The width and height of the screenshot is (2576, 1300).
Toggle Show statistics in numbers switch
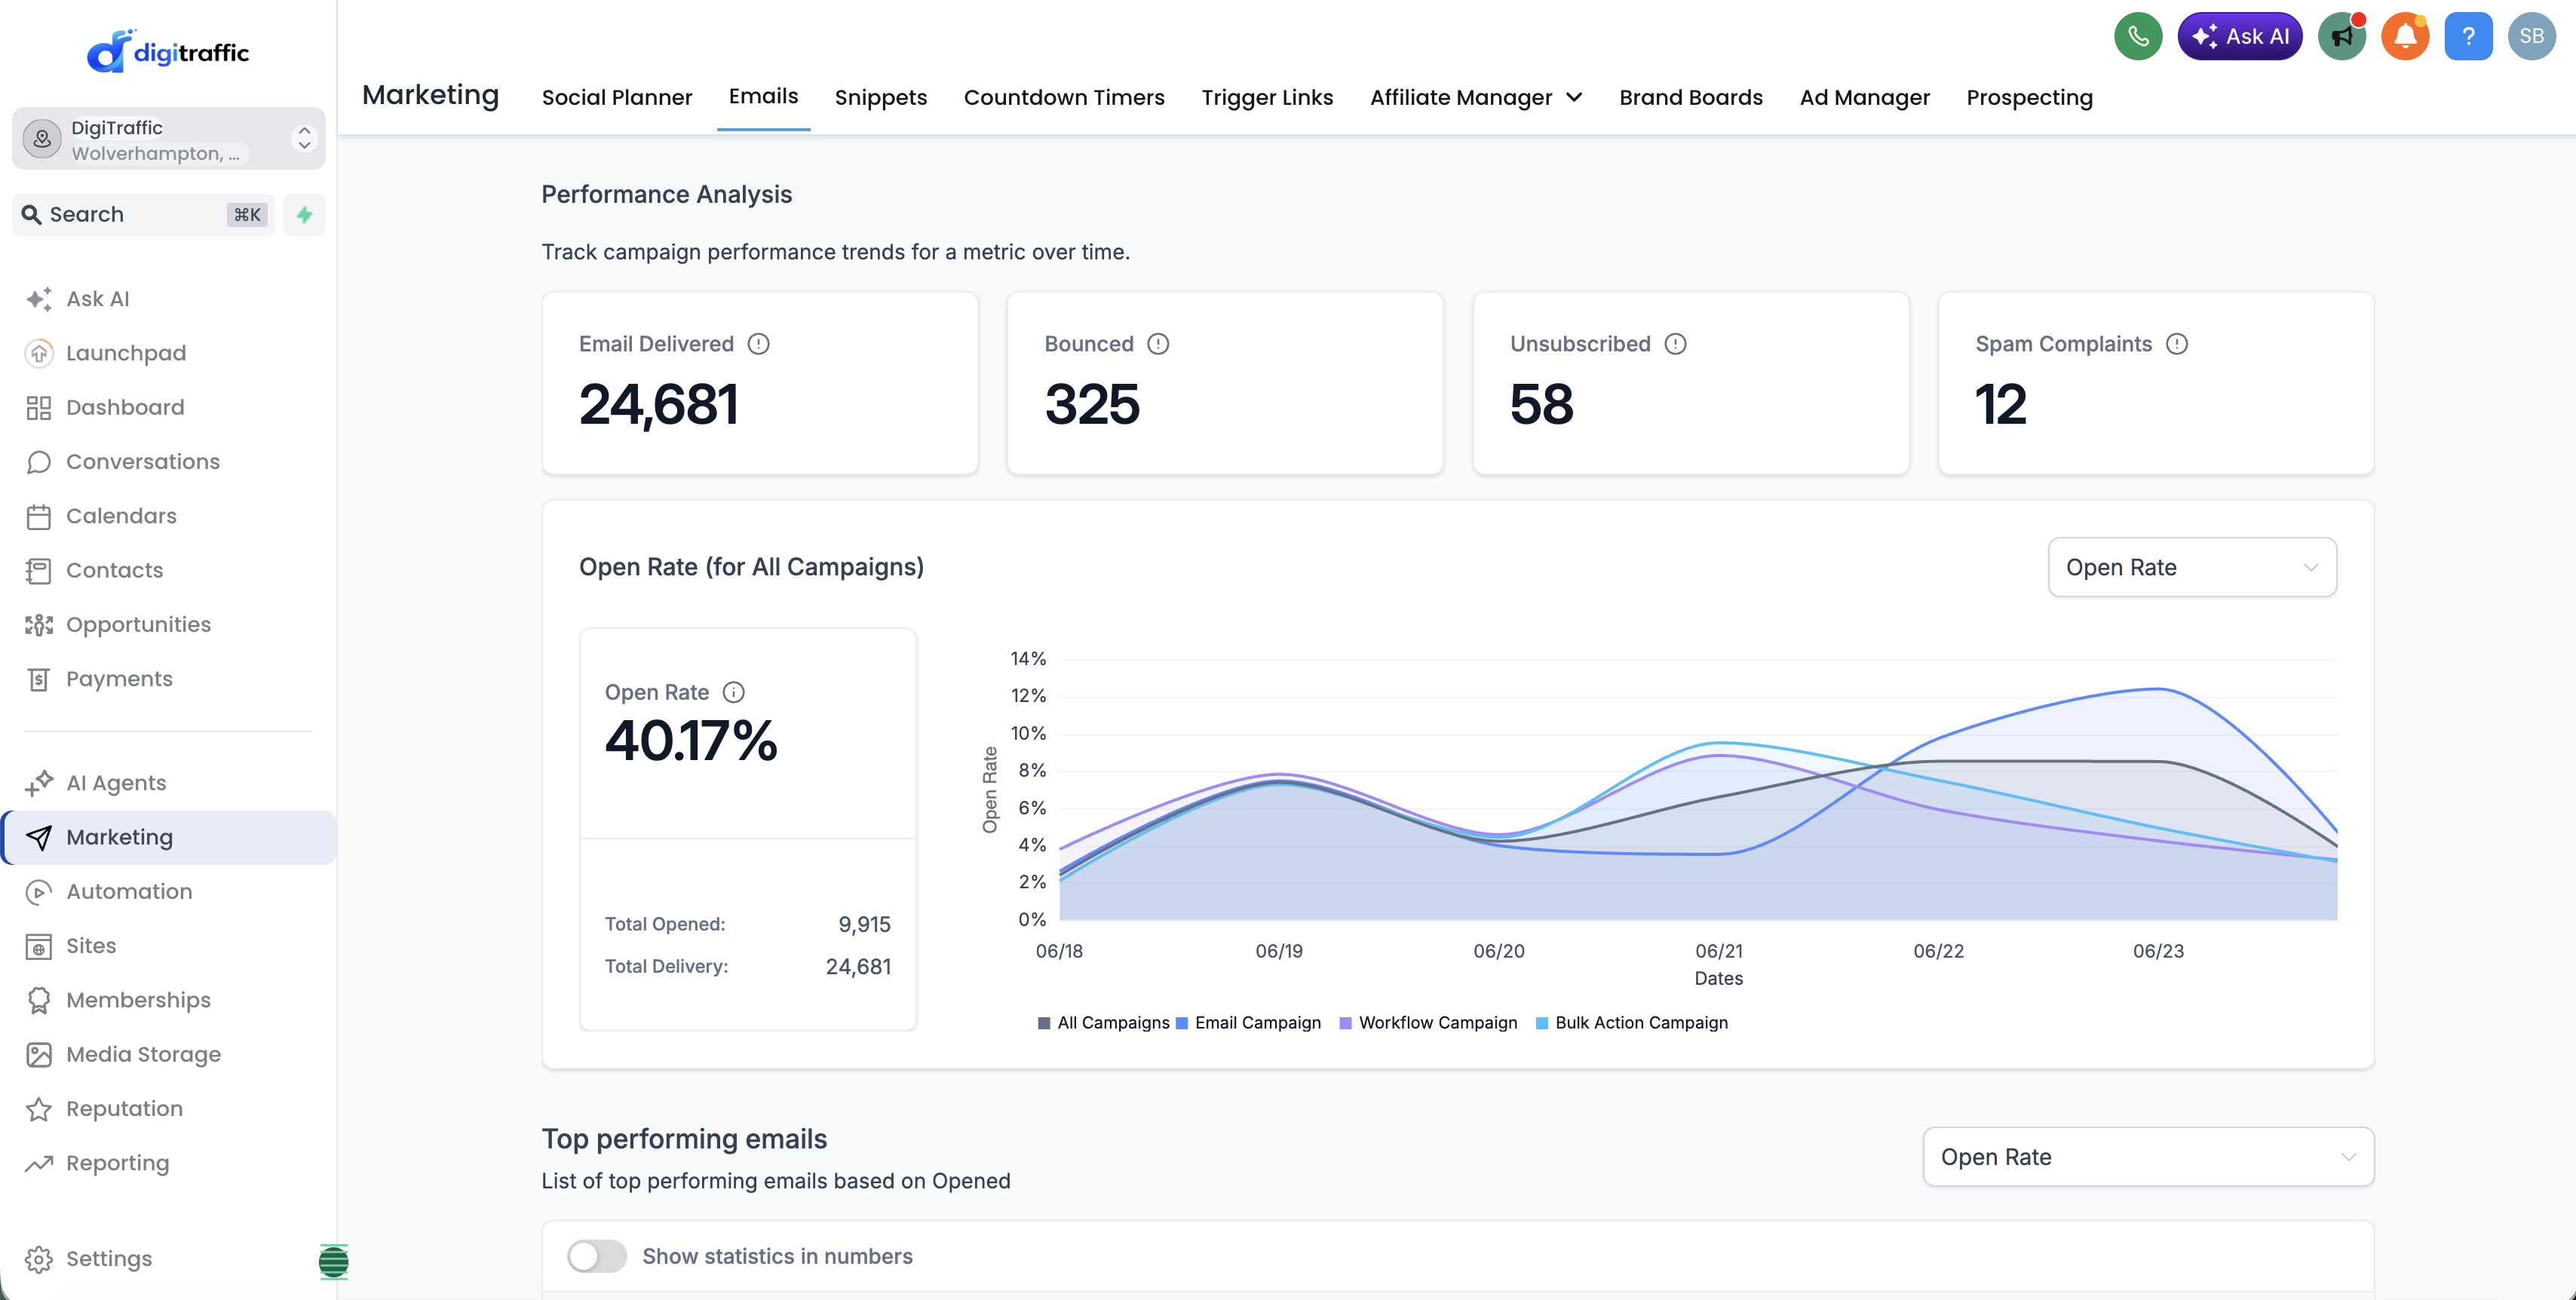pos(597,1256)
